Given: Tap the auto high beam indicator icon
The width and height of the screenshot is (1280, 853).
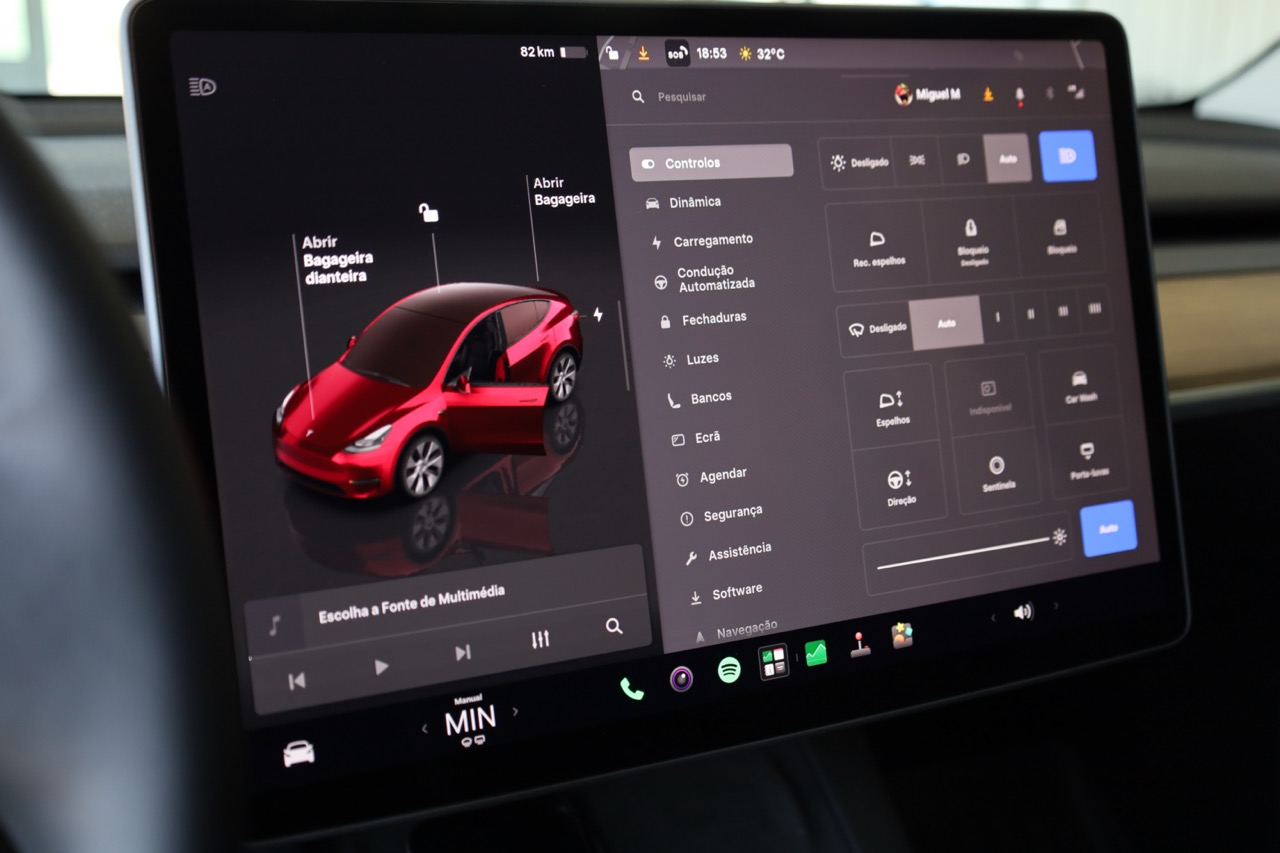Looking at the screenshot, I should pyautogui.click(x=202, y=87).
